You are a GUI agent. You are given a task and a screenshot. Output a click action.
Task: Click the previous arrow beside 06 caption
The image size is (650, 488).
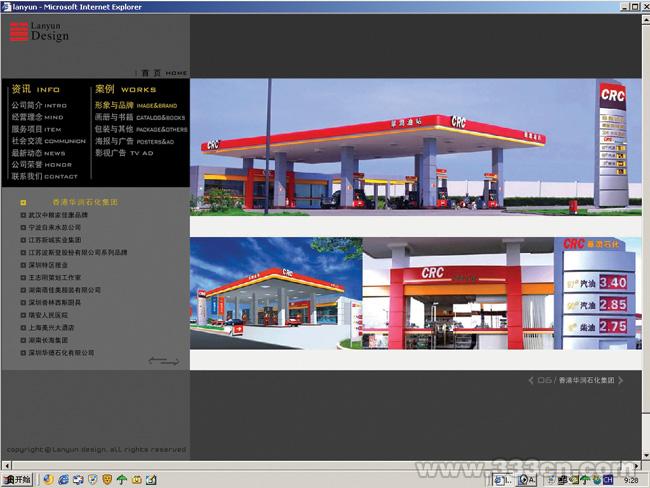pos(530,380)
